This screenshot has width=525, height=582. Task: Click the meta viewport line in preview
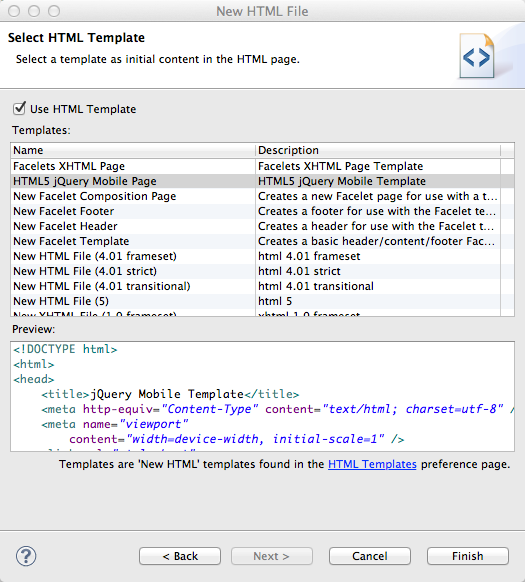[x=115, y=424]
